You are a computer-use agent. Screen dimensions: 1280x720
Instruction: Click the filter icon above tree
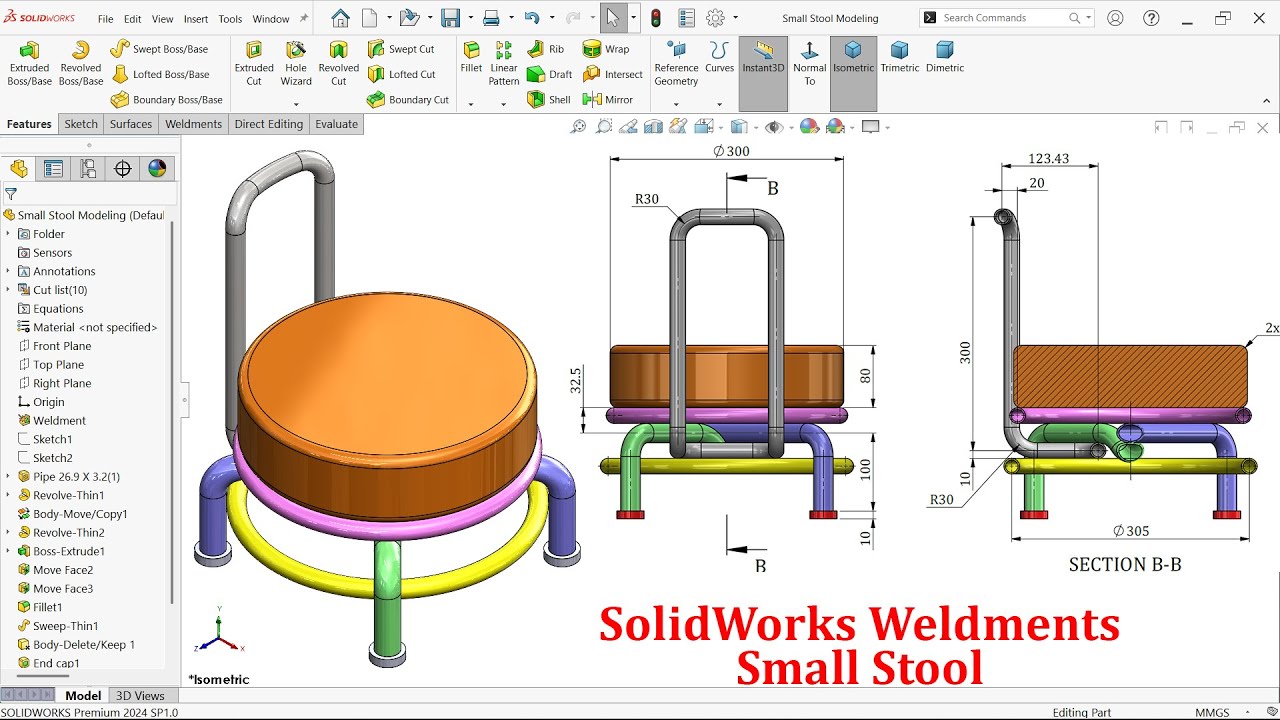click(x=11, y=194)
